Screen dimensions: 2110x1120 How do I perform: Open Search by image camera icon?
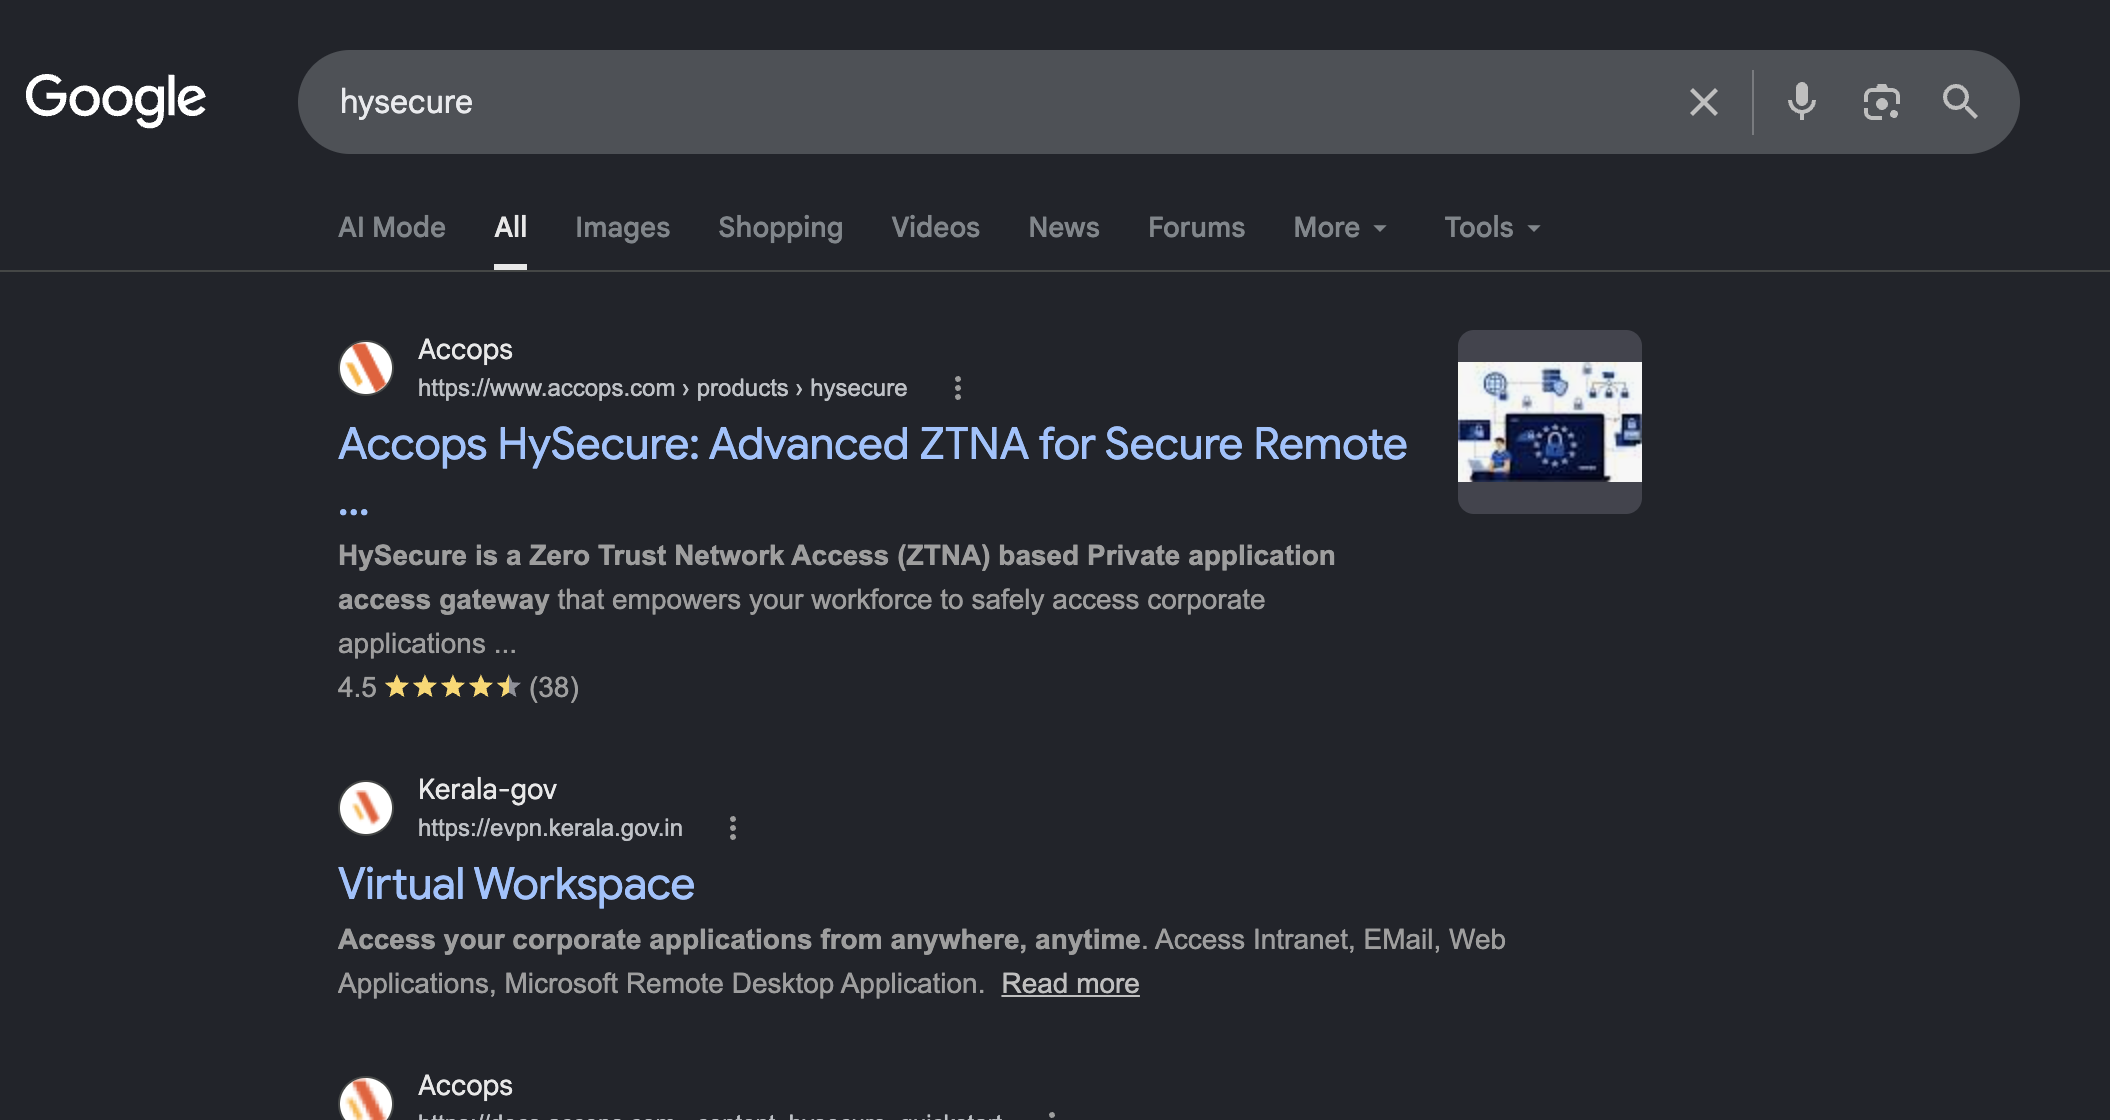tap(1881, 102)
